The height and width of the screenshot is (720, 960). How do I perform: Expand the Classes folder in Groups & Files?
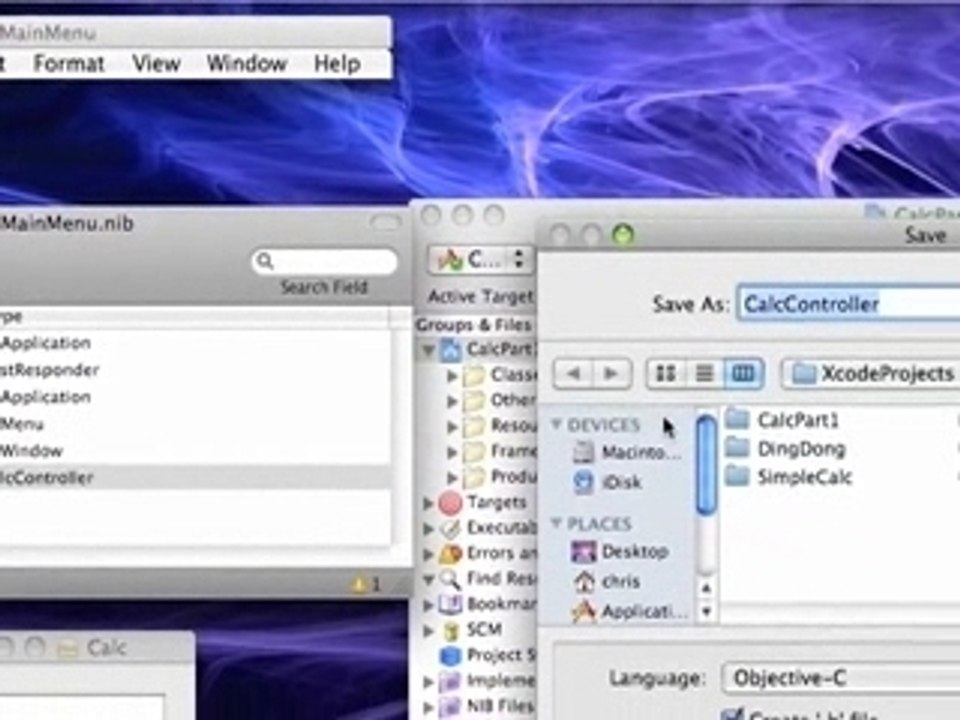[x=452, y=375]
